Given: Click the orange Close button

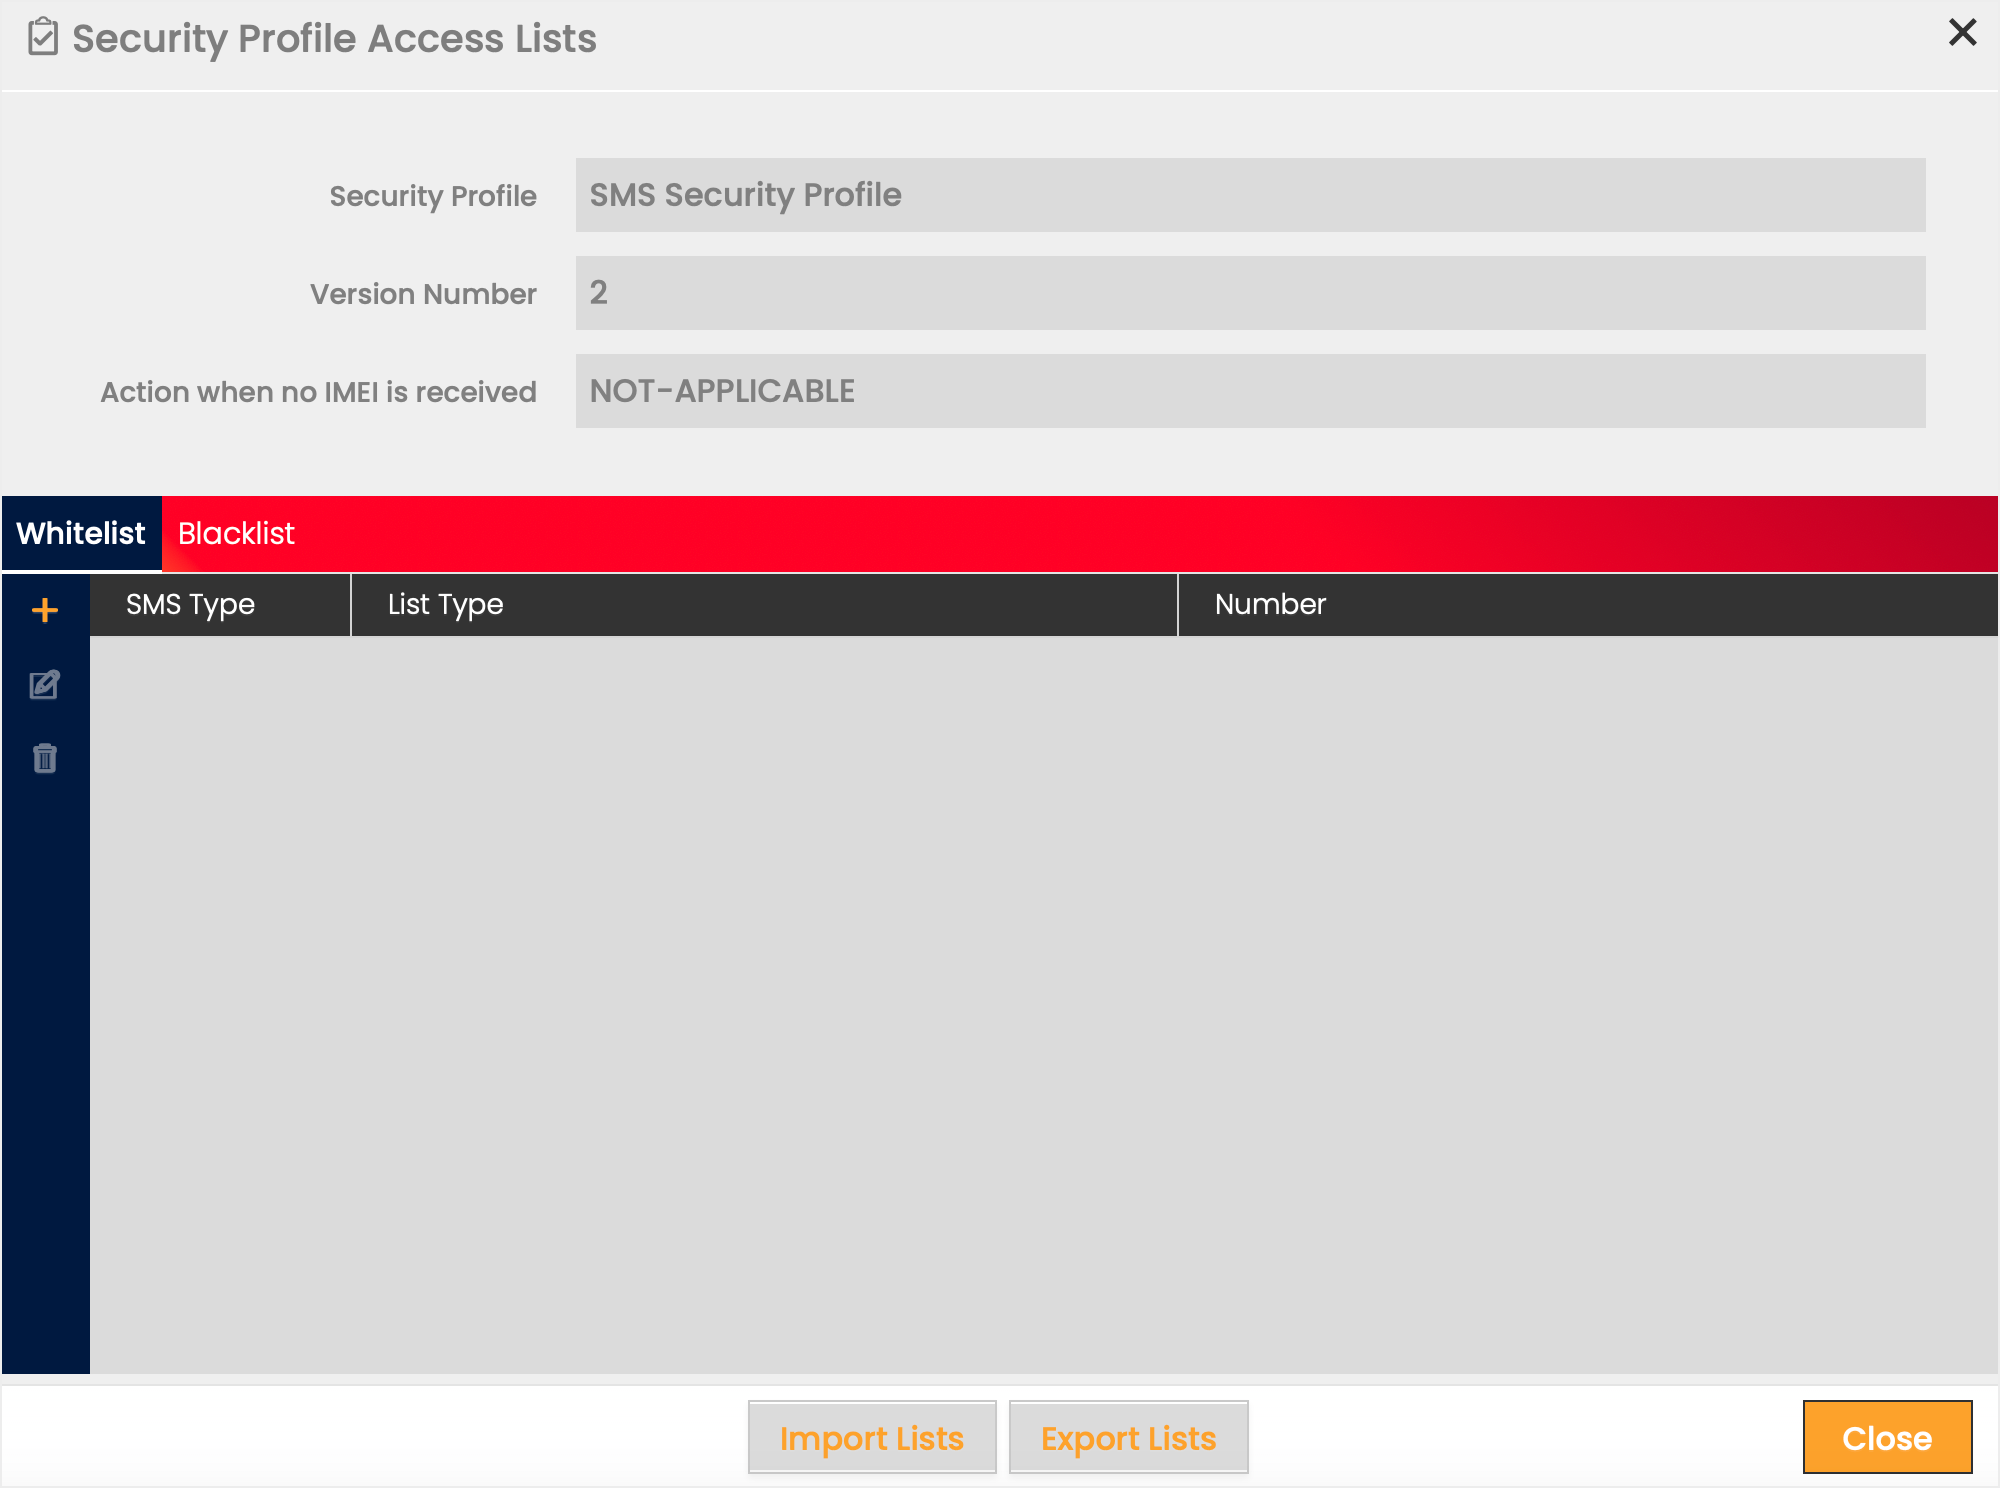Looking at the screenshot, I should click(1886, 1437).
